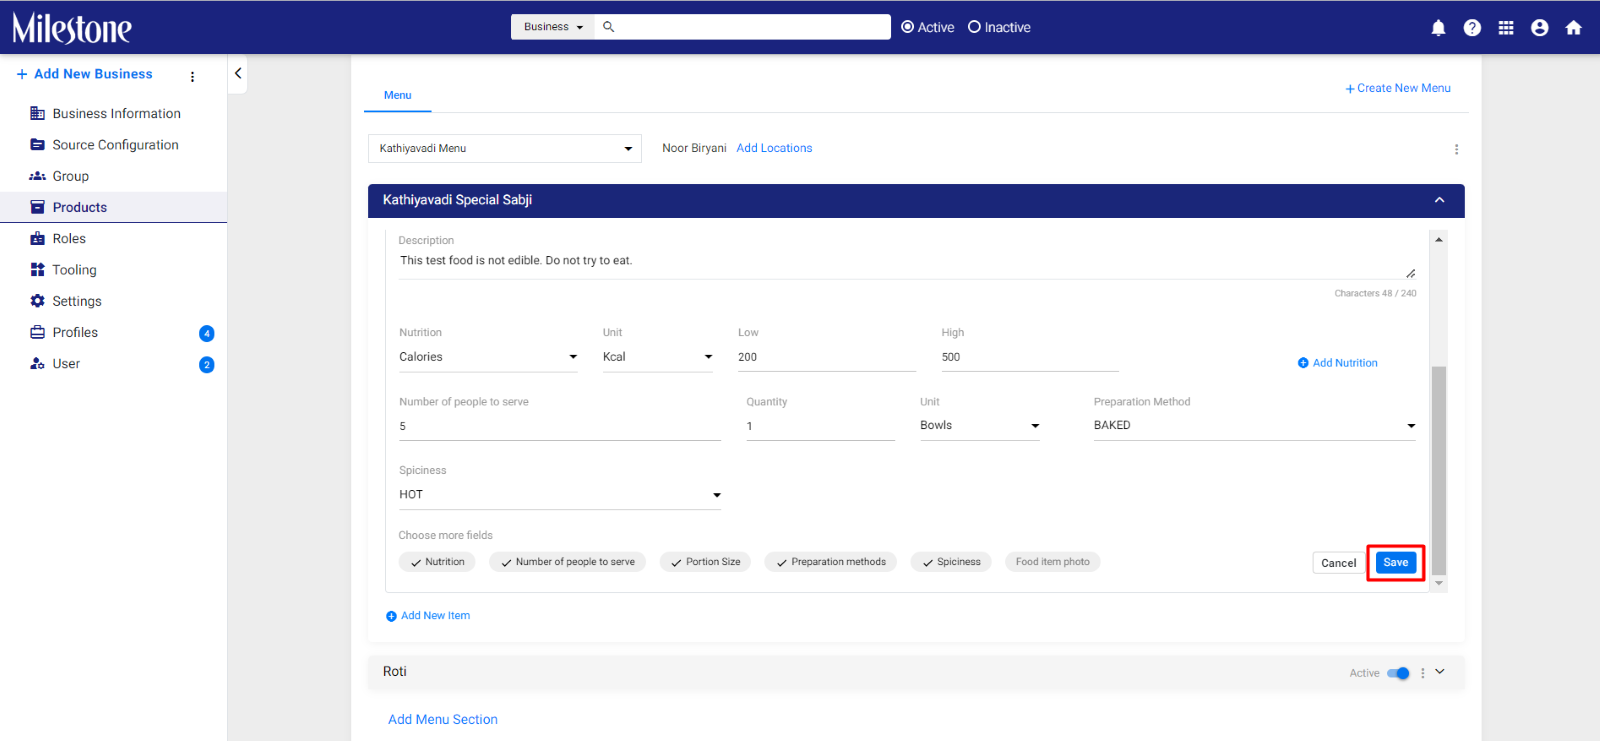Open the Kathiyavadi Menu dropdown

click(x=505, y=148)
